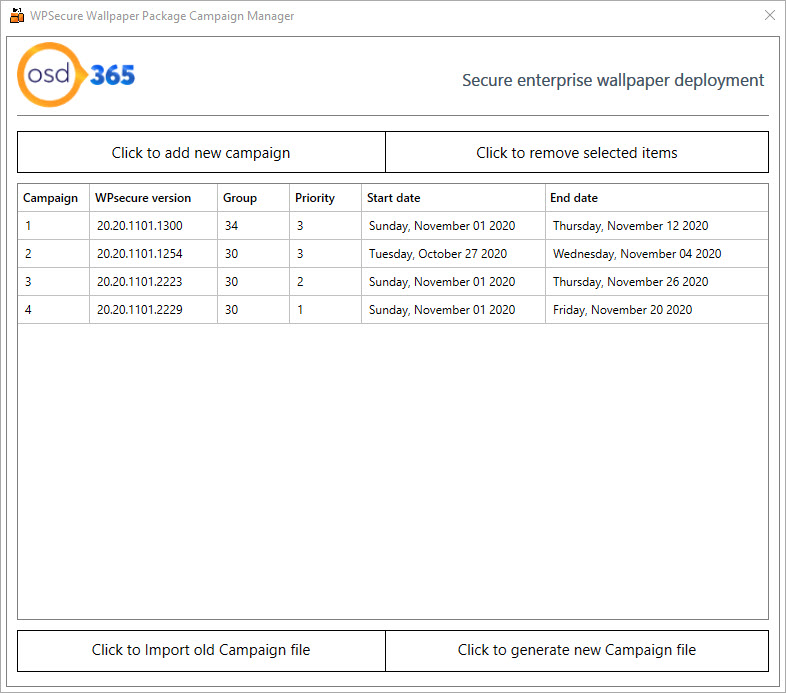Click group value 34 in first row
This screenshot has height=693, width=786.
(x=231, y=226)
